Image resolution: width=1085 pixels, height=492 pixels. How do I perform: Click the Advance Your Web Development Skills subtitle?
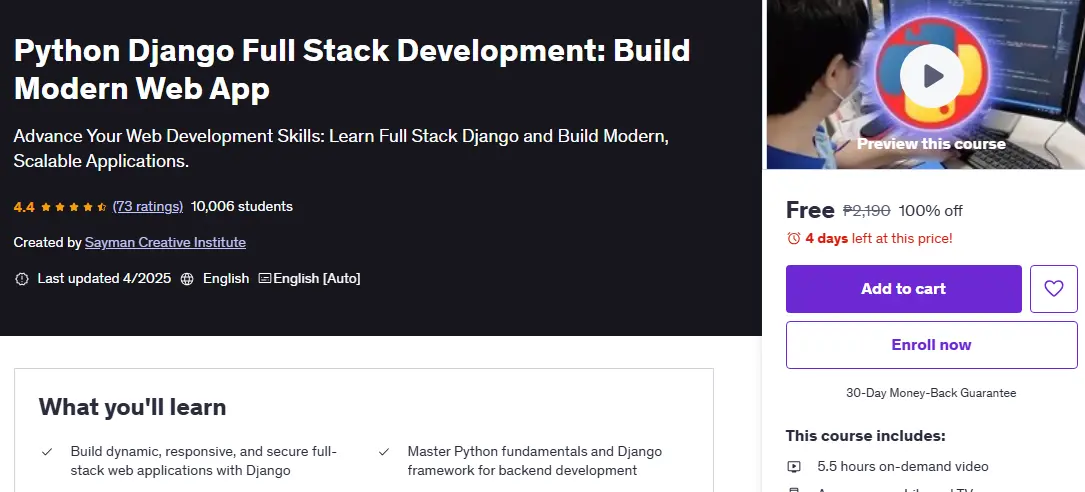point(341,149)
